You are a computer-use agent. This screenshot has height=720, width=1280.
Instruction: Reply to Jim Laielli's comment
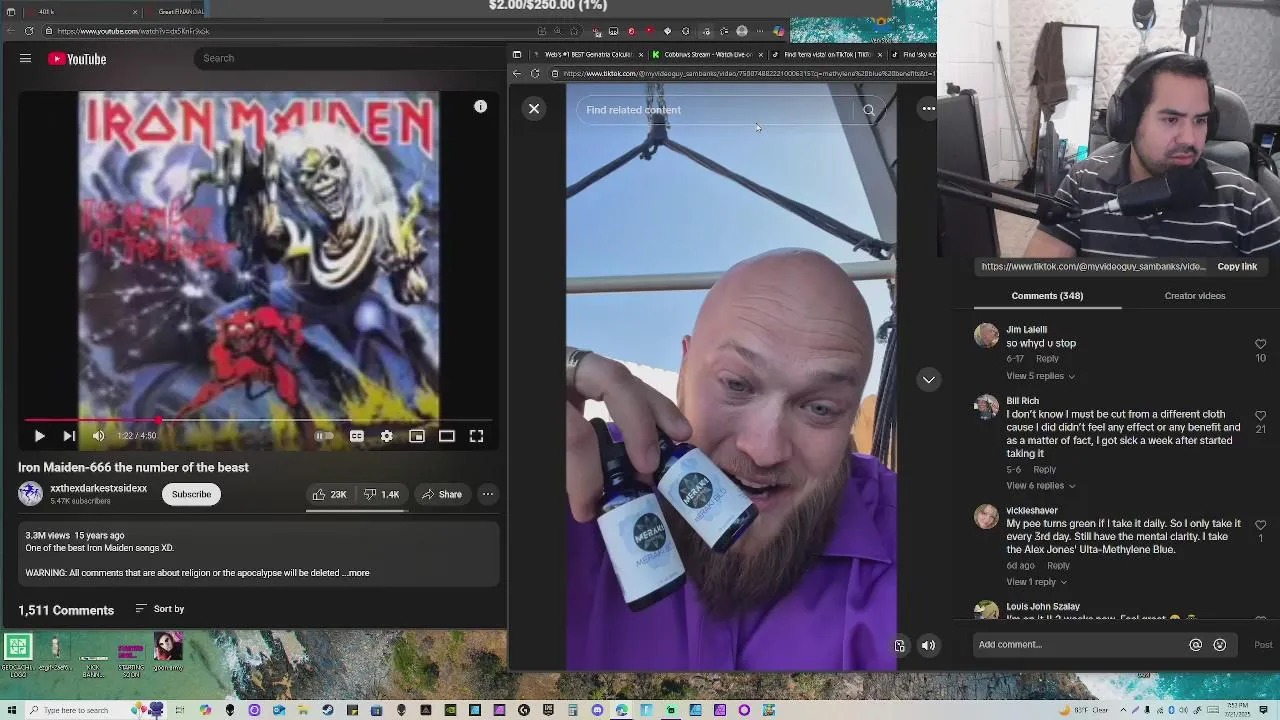(1047, 358)
